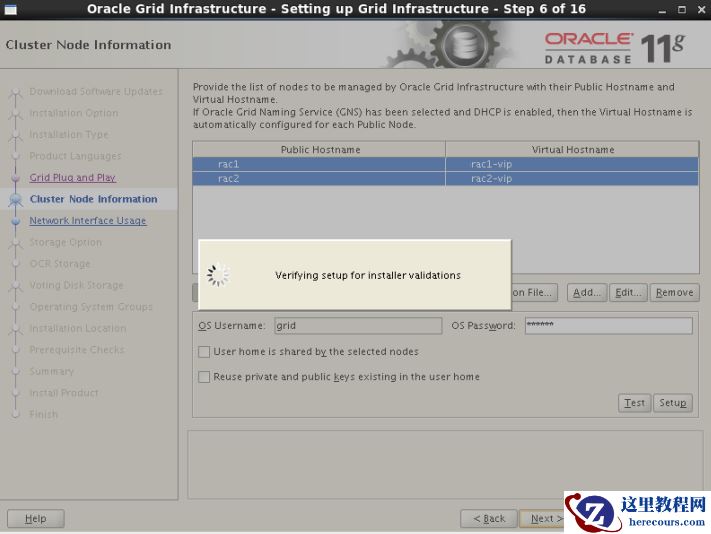The width and height of the screenshot is (711, 534).
Task: Click the Operating System Groups step
Action: click(91, 307)
